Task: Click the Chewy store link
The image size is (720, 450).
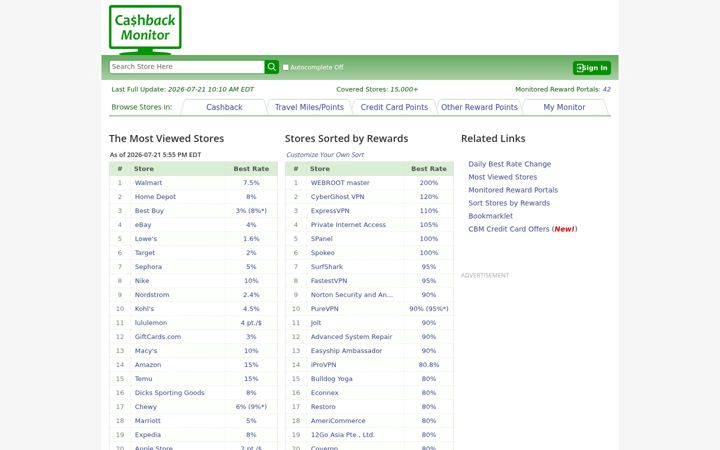Action: click(x=146, y=407)
